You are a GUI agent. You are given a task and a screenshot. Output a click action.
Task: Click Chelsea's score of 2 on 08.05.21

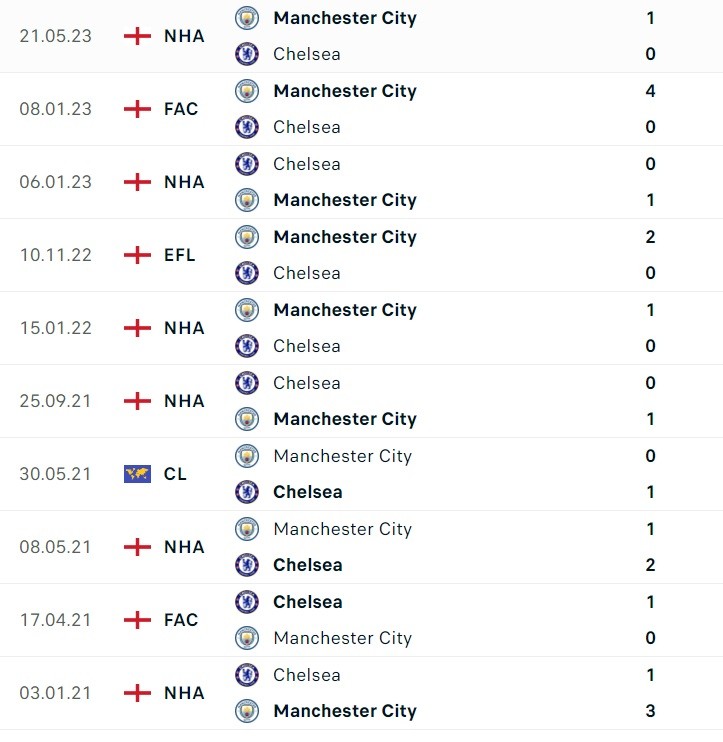tap(651, 565)
